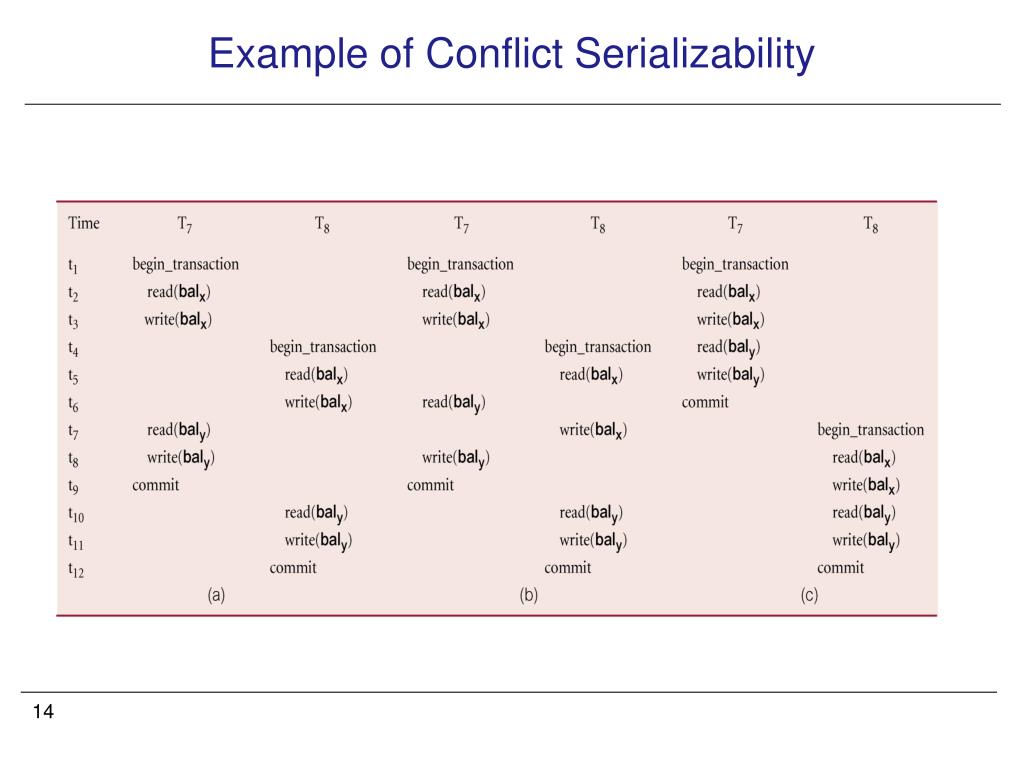Screen dimensions: 1024x768
Task: Click the 'Time' column header
Action: pyautogui.click(x=84, y=223)
